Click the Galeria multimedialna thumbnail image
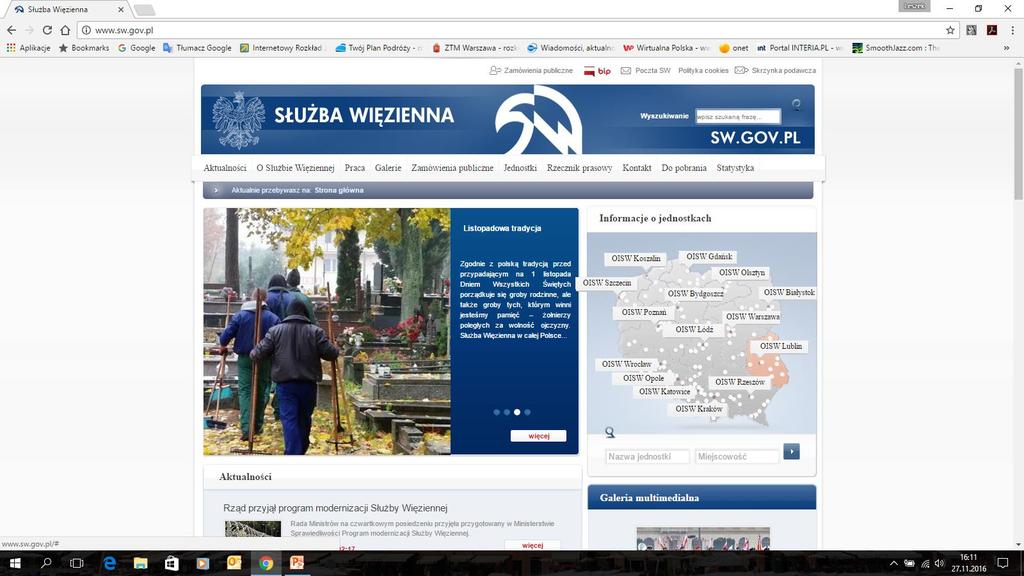 703,538
